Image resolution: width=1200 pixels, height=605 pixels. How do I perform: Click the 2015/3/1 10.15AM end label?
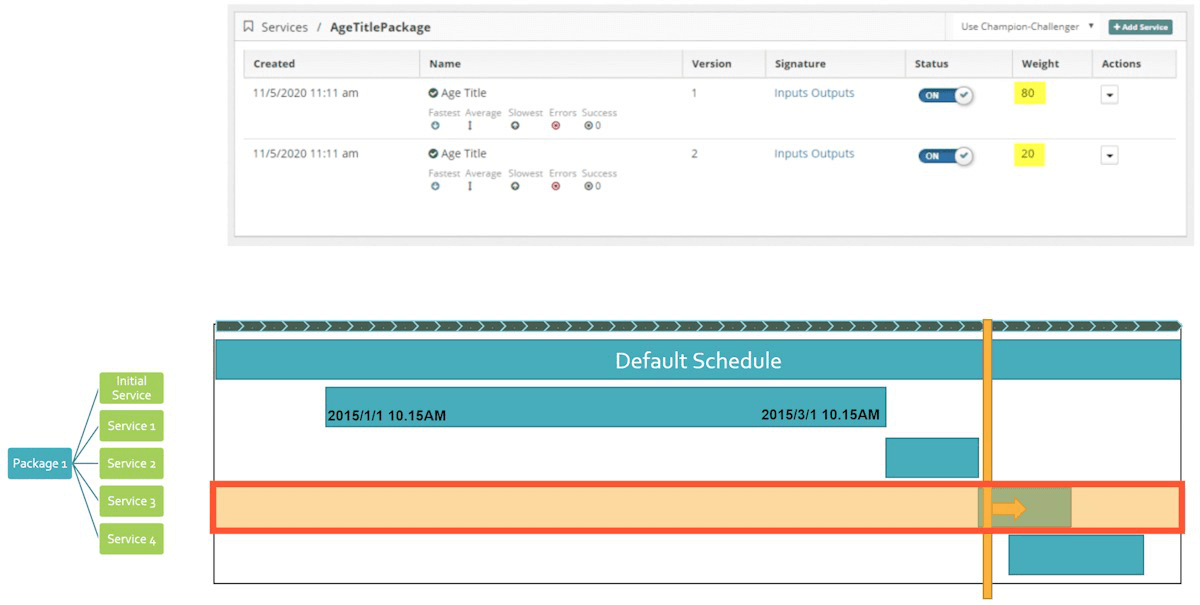[x=820, y=414]
